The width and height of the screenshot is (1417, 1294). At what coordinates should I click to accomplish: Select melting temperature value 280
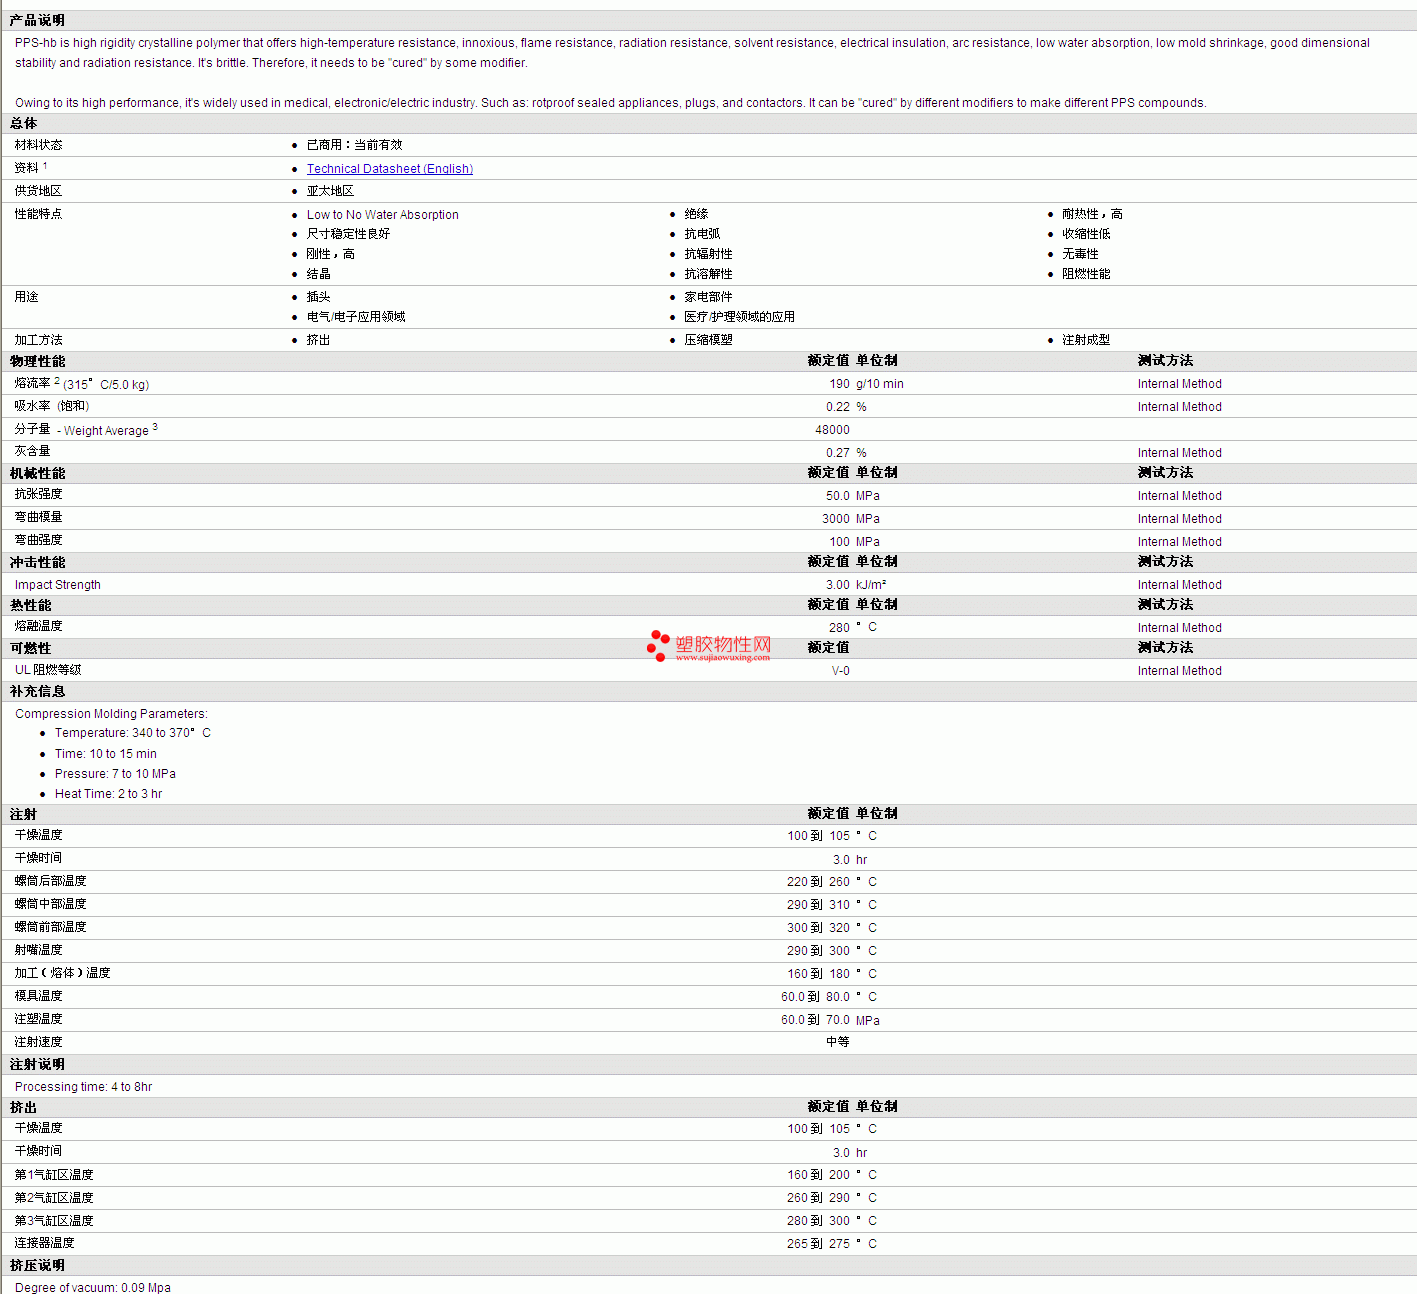click(x=839, y=628)
